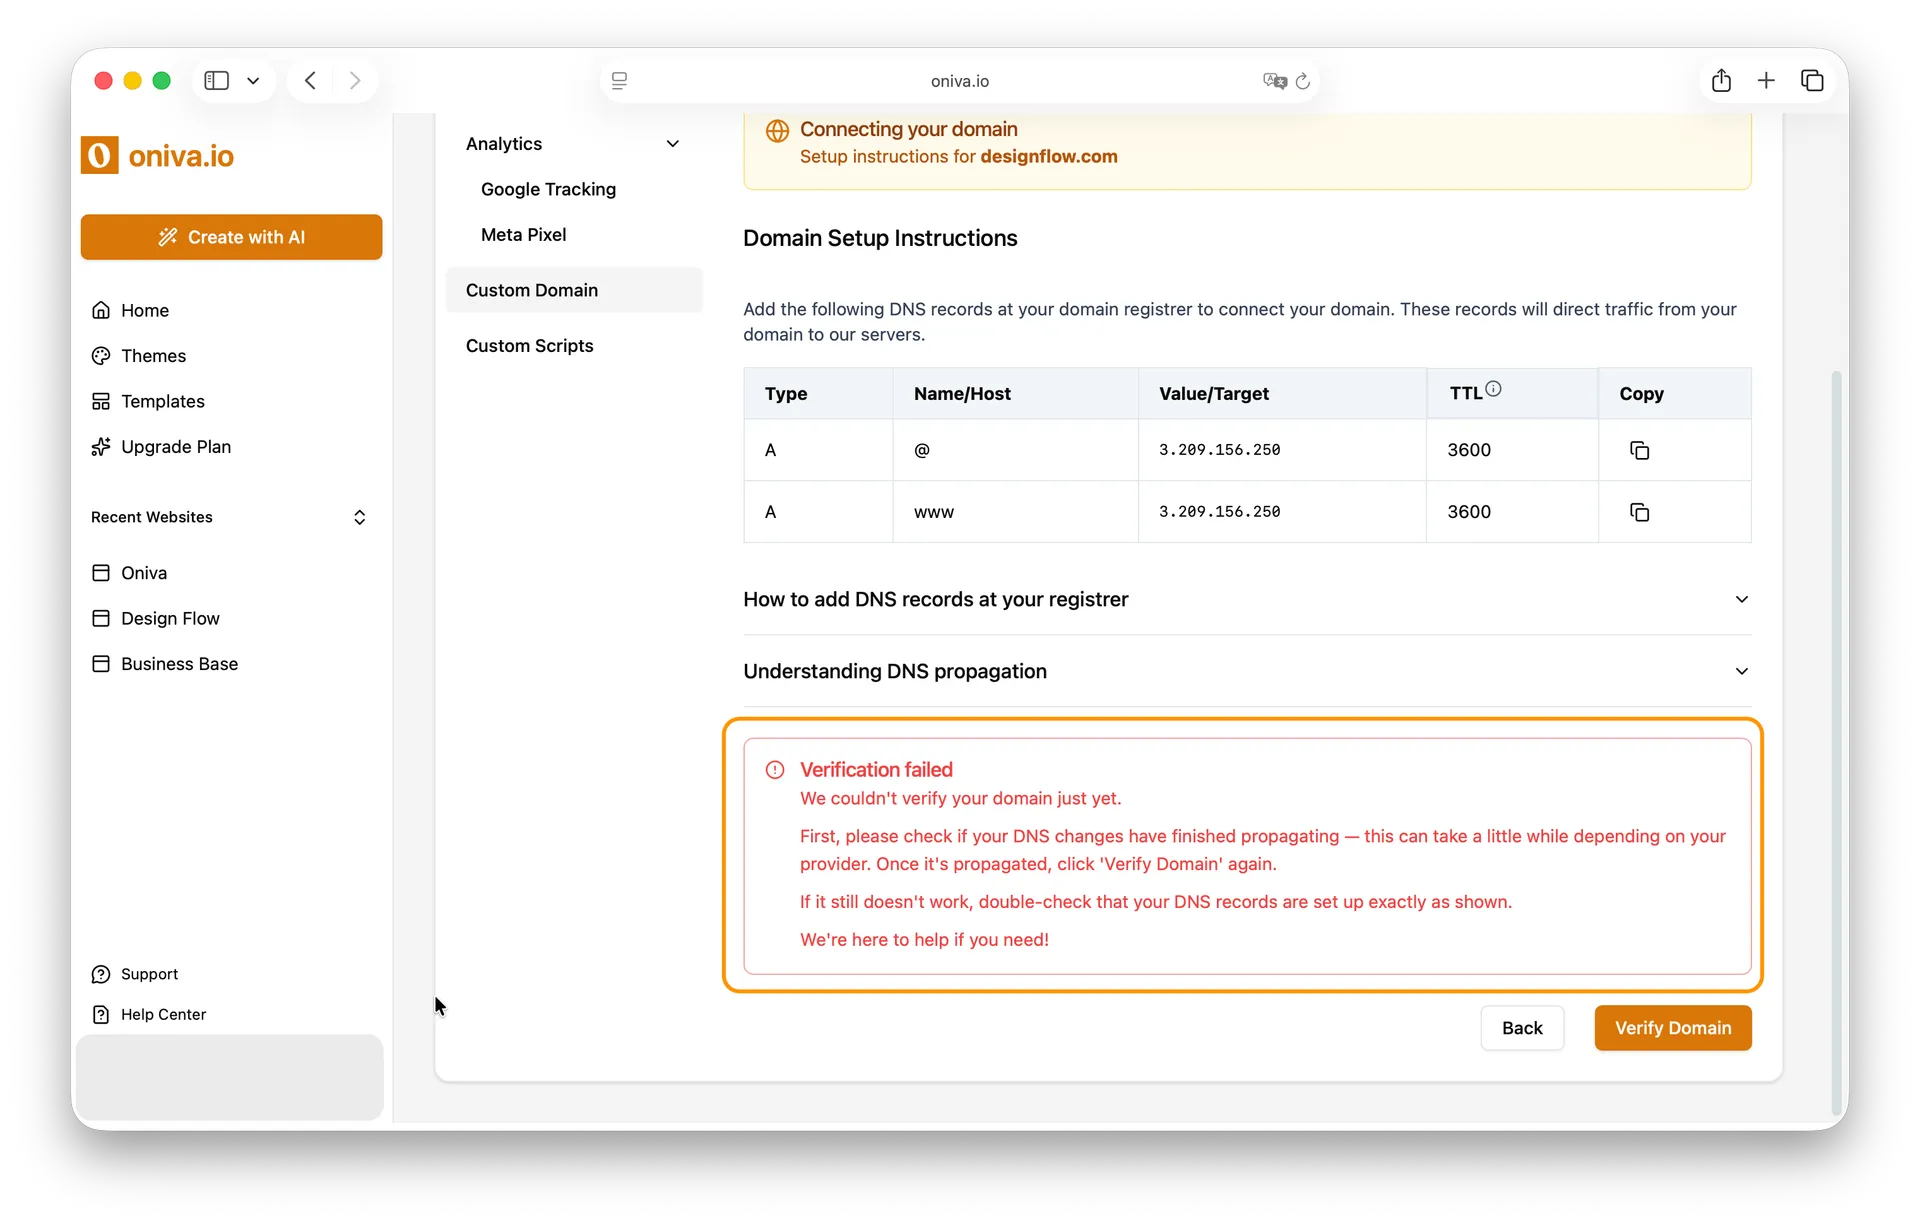Open the browser share menu
The height and width of the screenshot is (1224, 1920).
pos(1721,80)
